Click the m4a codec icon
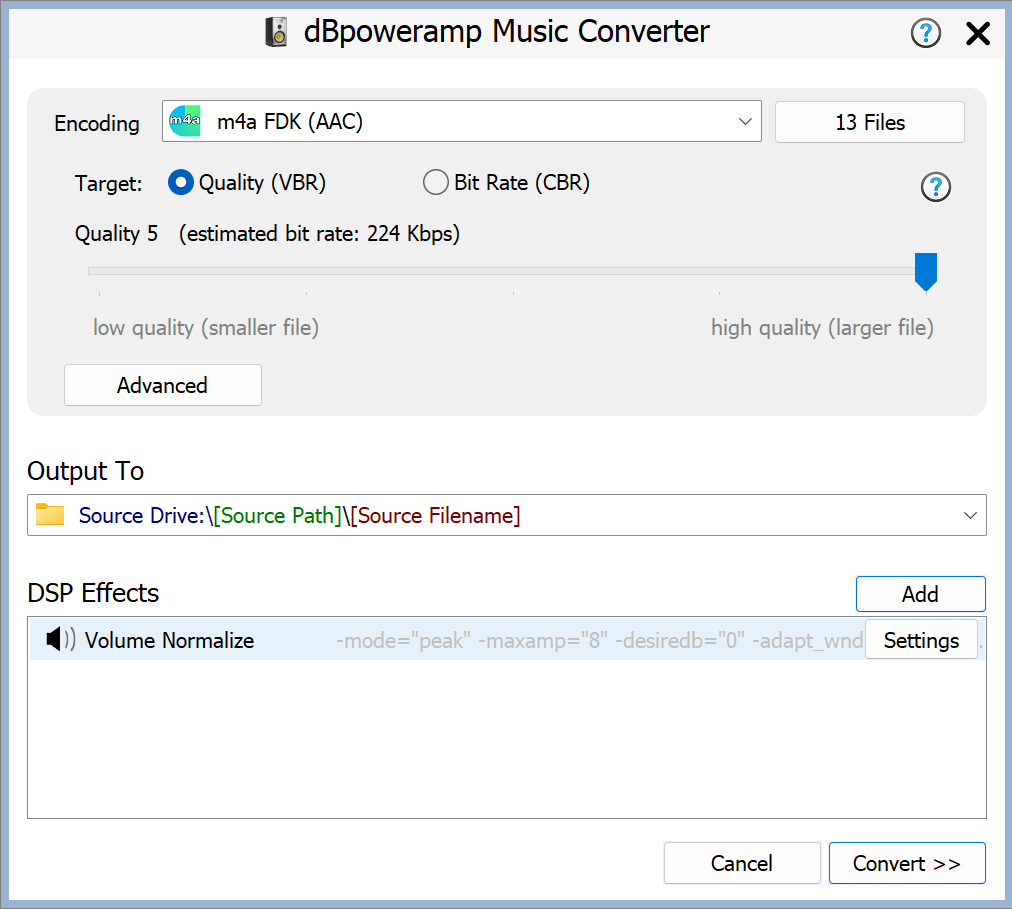1012x909 pixels. [185, 122]
